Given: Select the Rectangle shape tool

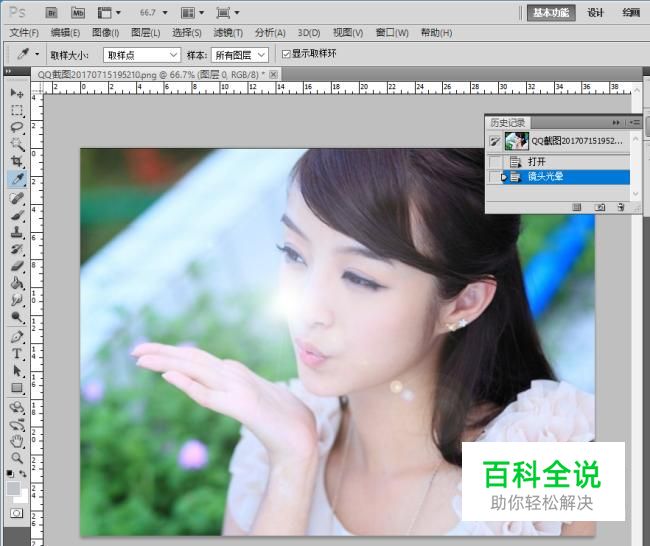Looking at the screenshot, I should pos(17,388).
